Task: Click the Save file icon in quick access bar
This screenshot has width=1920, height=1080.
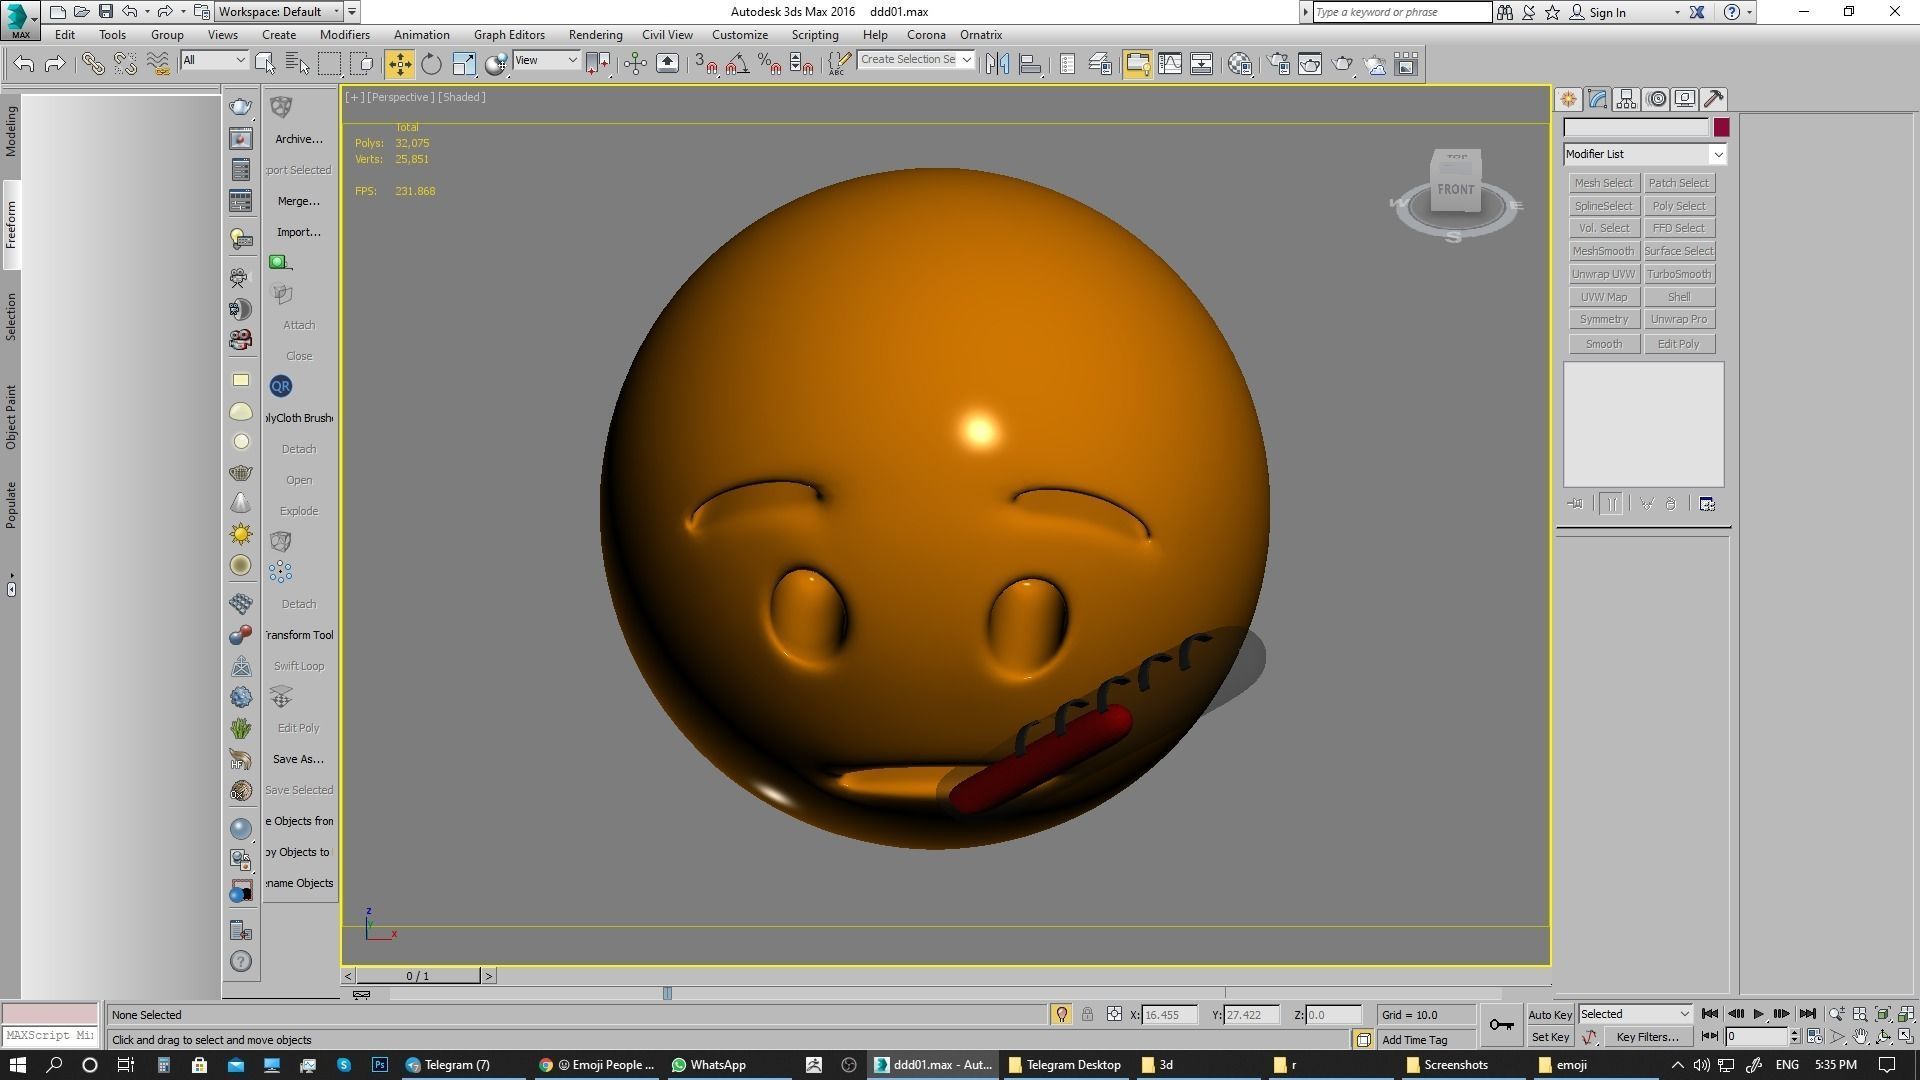Action: (106, 12)
